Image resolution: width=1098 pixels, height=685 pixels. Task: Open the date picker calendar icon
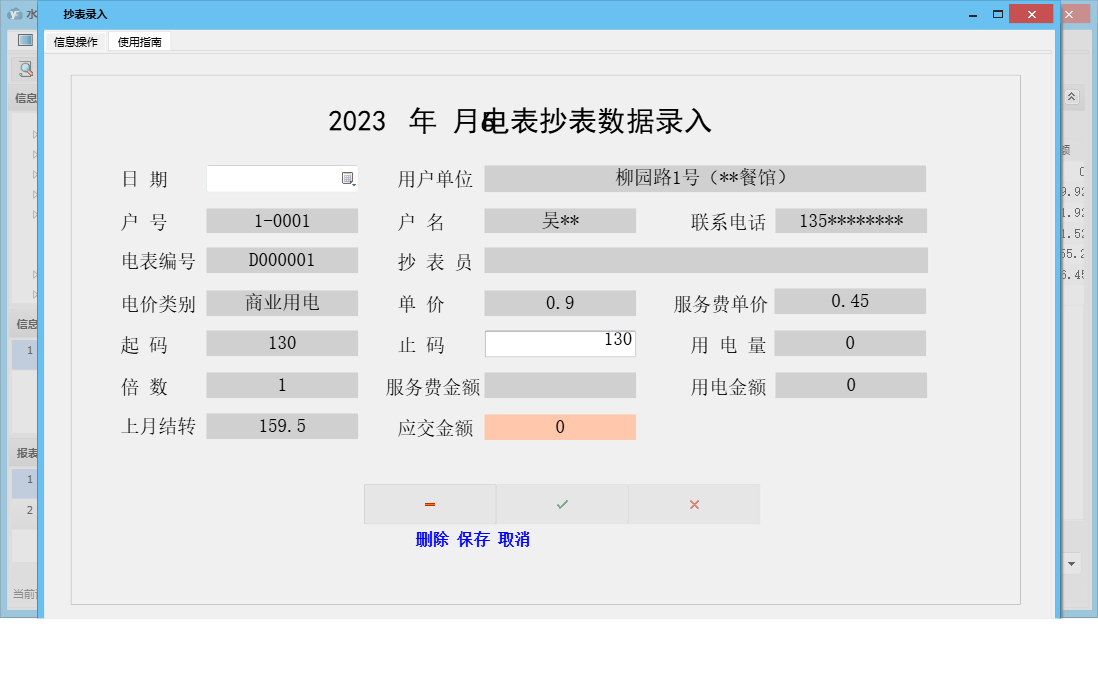coord(349,178)
